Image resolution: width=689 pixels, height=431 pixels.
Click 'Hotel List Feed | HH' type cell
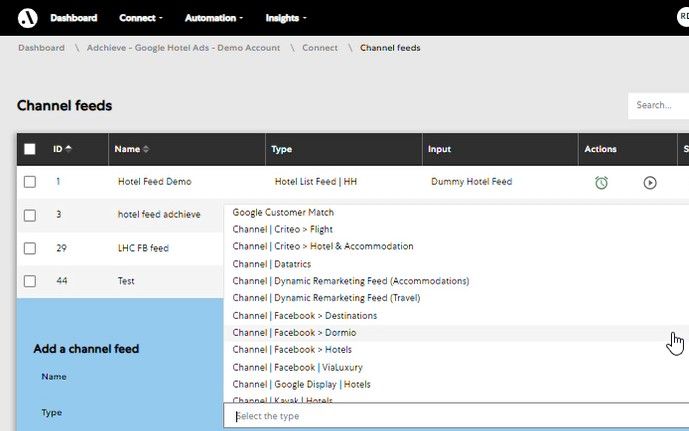316,181
